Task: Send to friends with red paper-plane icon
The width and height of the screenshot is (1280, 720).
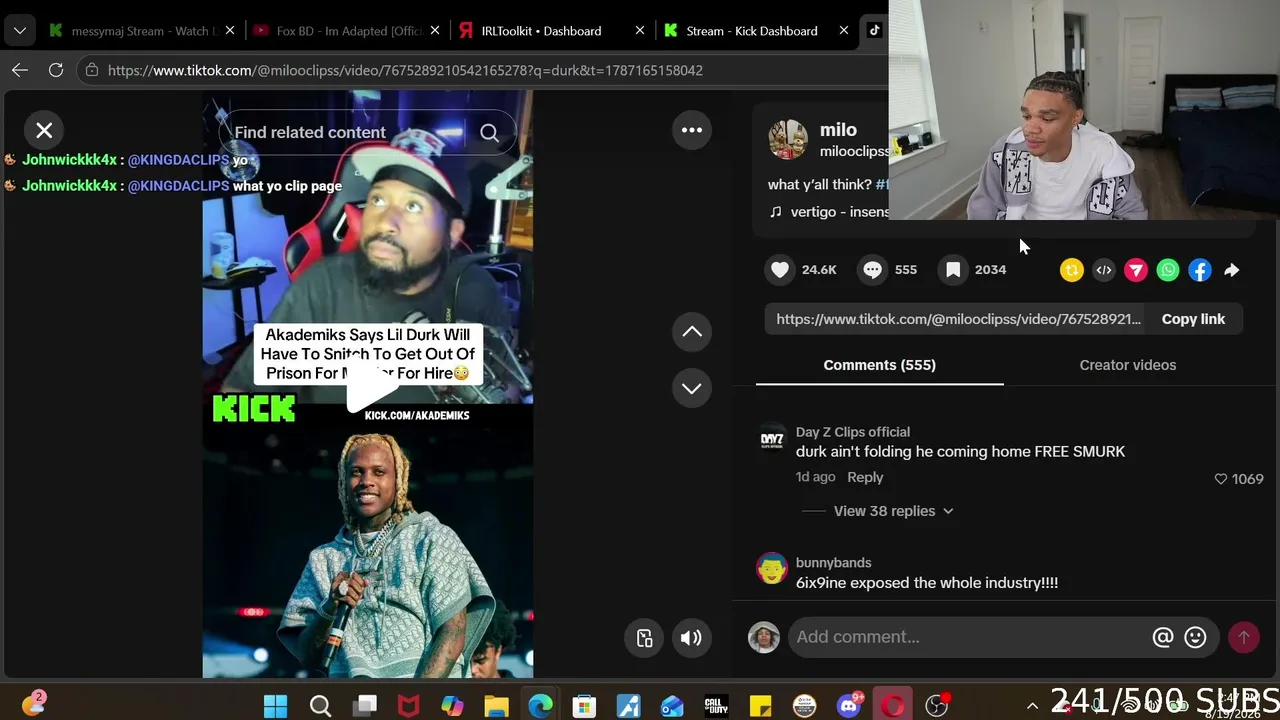Action: pos(1136,270)
